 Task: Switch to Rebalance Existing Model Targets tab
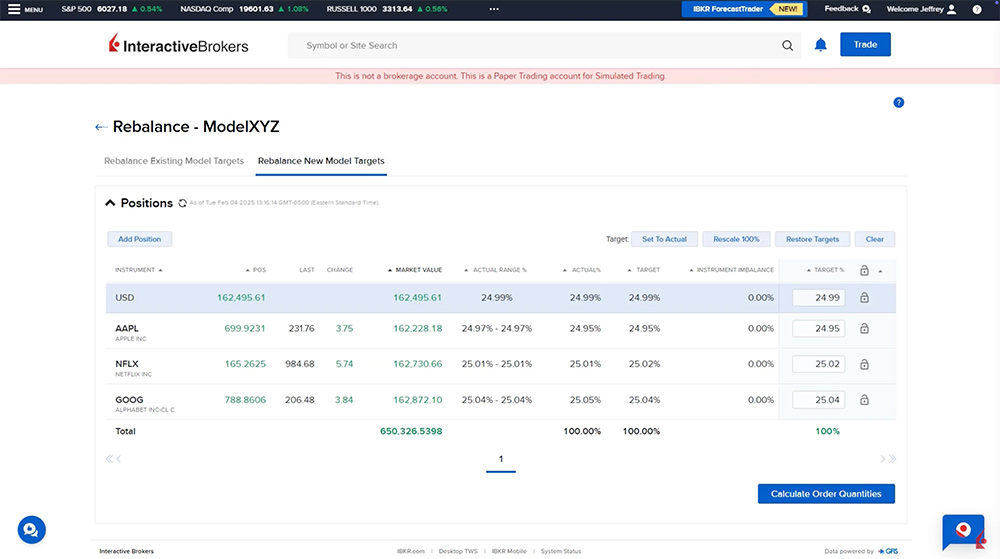pyautogui.click(x=174, y=161)
